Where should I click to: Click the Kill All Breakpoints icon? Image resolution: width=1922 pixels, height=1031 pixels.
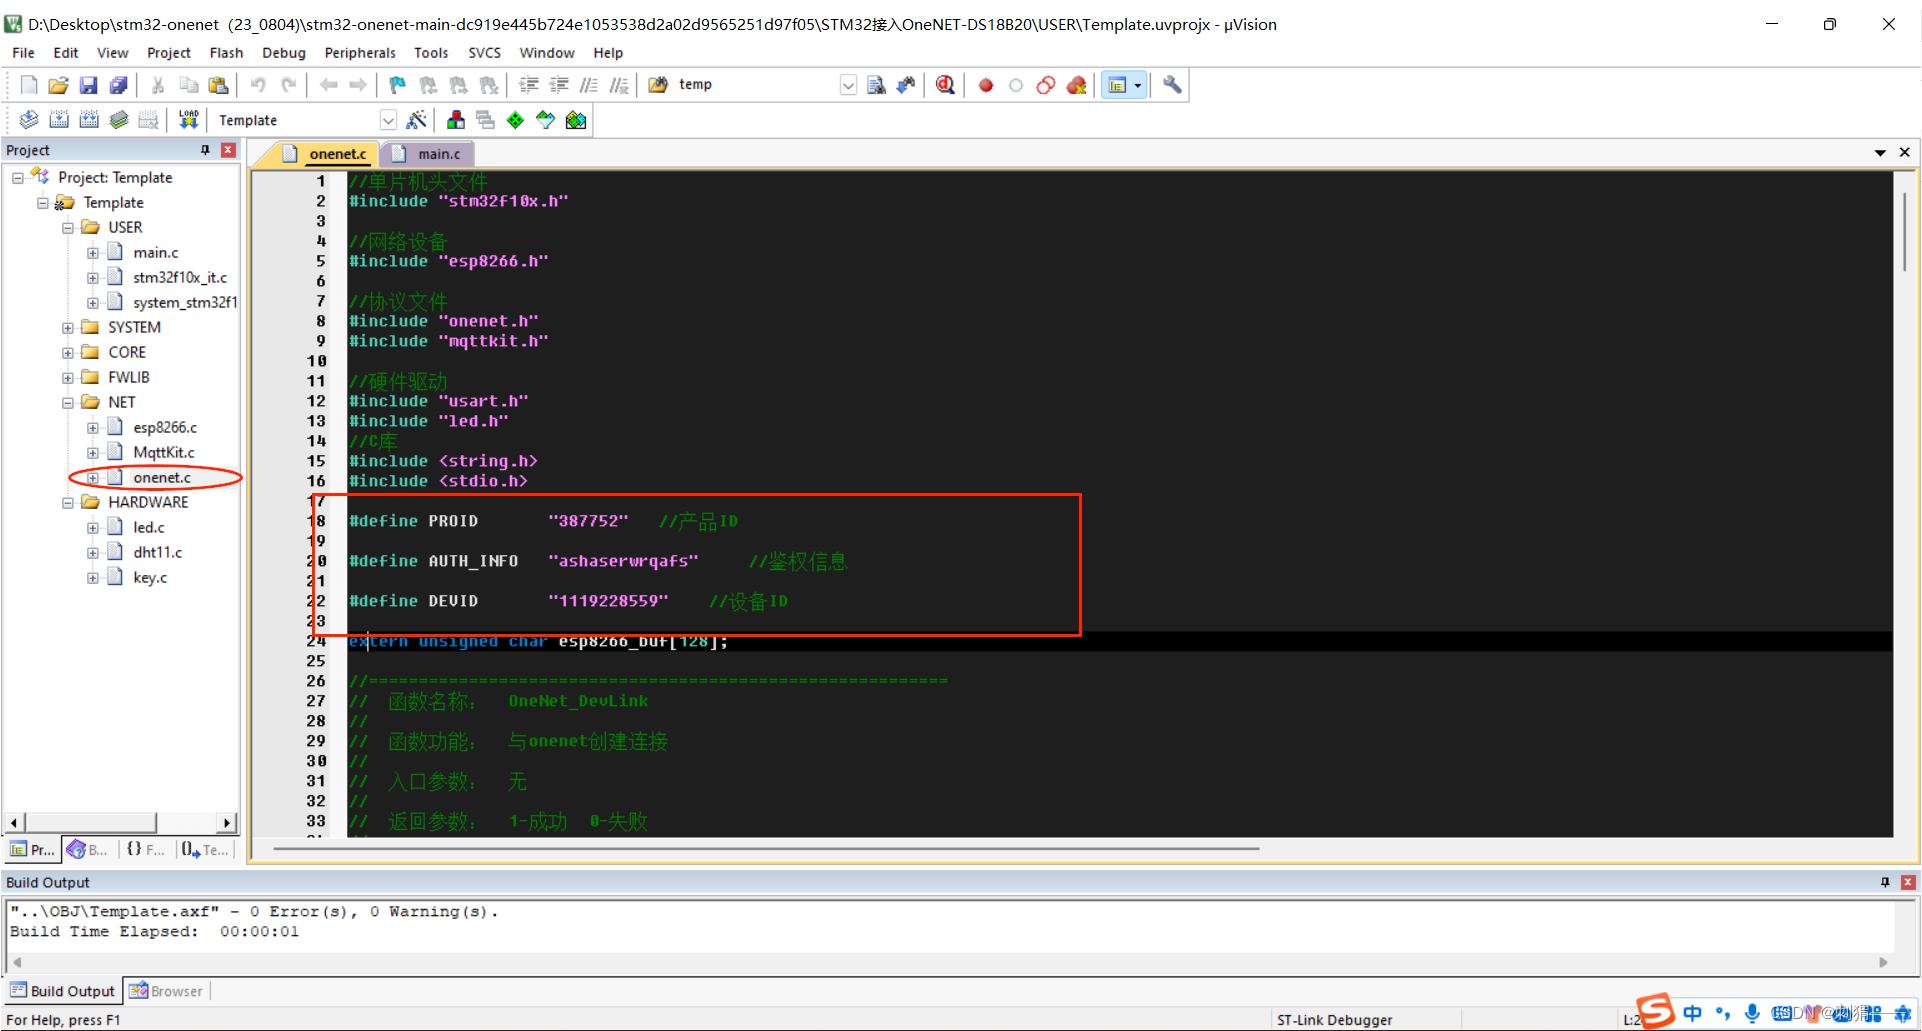pyautogui.click(x=1076, y=85)
